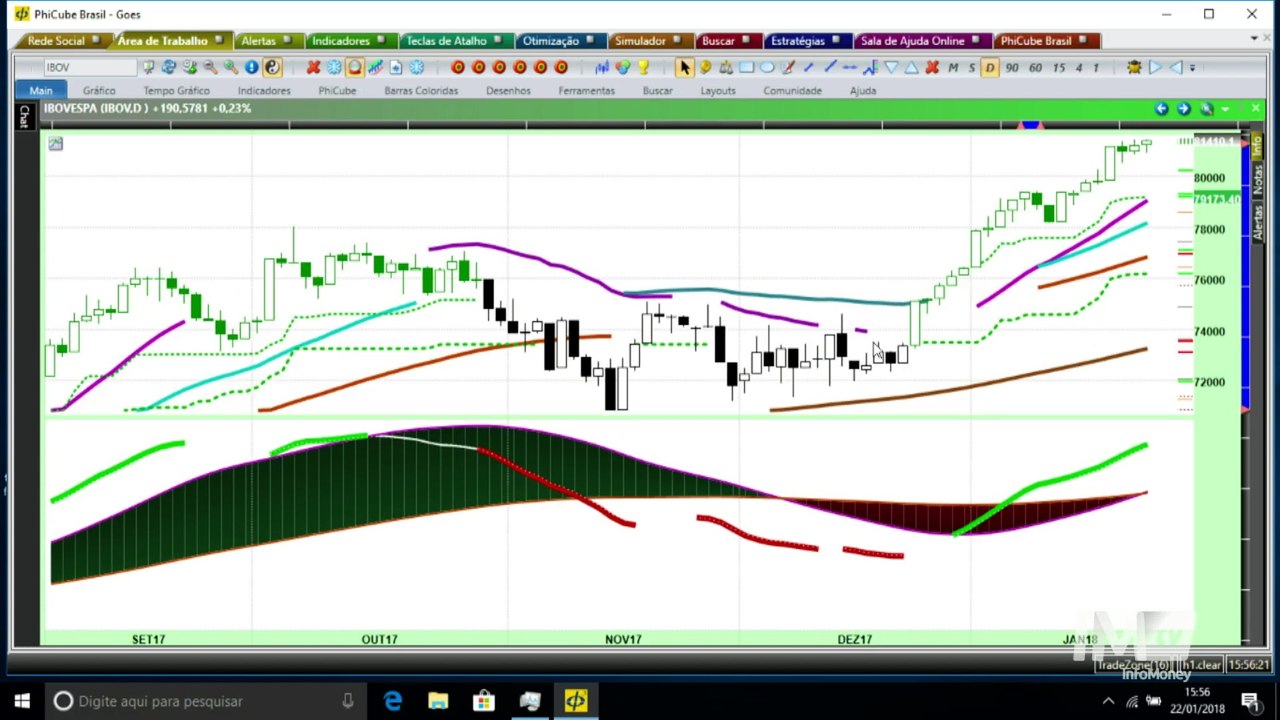
Task: Switch to the Alertas tab
Action: coord(266,41)
